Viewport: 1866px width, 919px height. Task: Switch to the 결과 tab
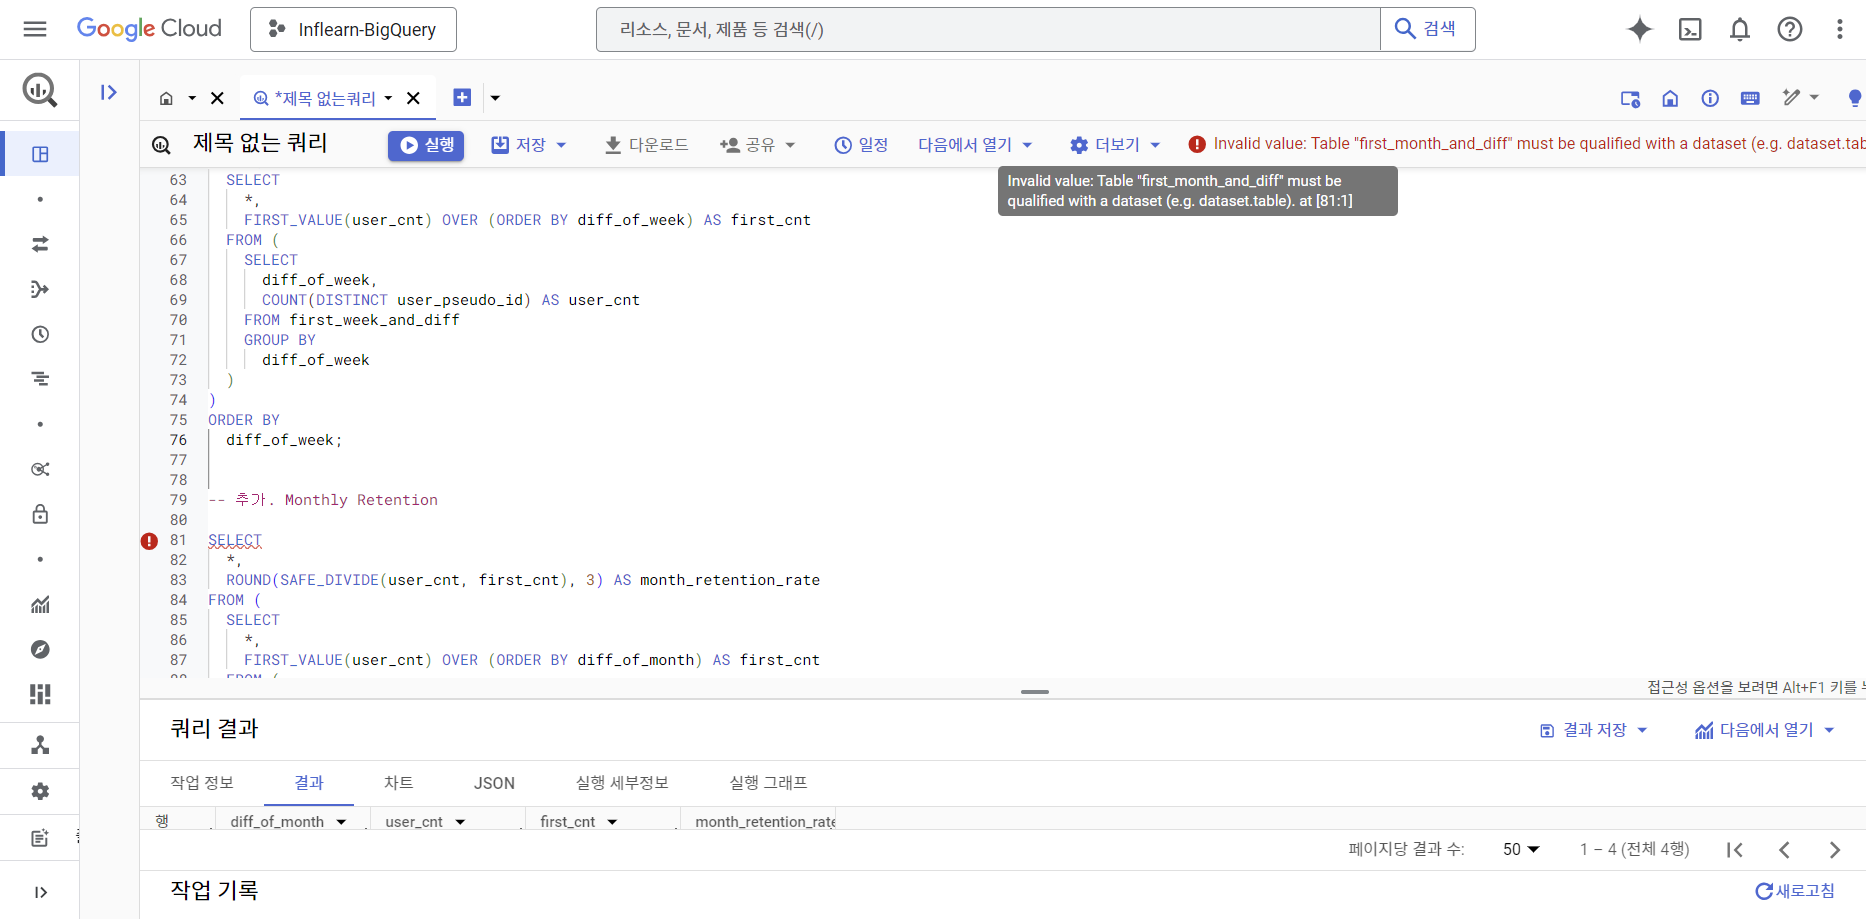309,783
